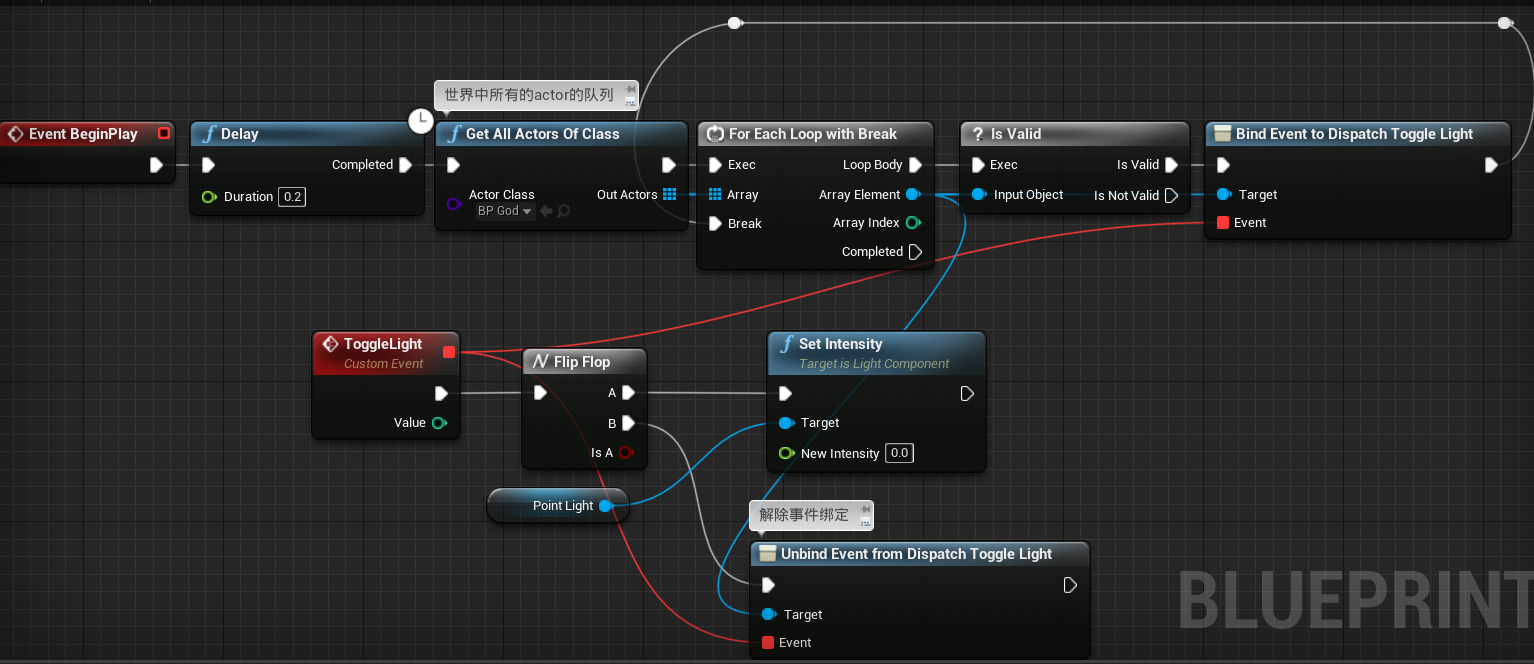1534x664 pixels.
Task: Edit the Duration value field showing 0.2
Action: coord(291,196)
